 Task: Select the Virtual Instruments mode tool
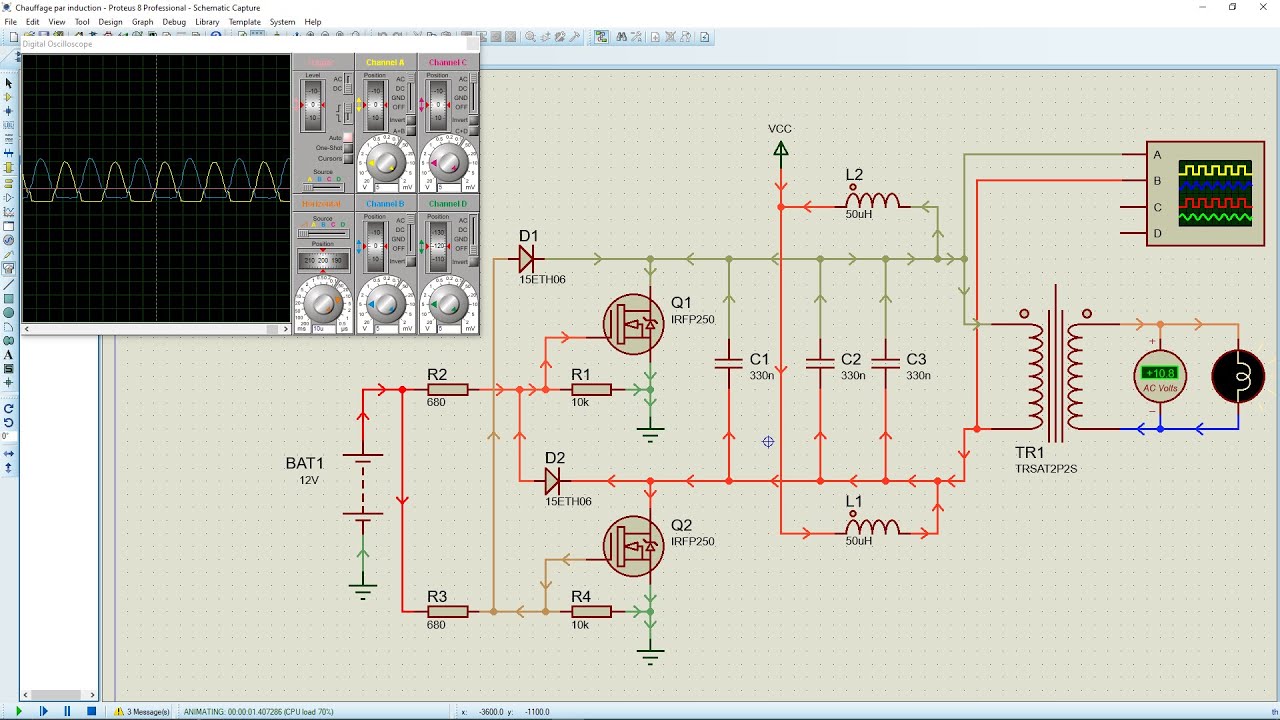pos(9,268)
